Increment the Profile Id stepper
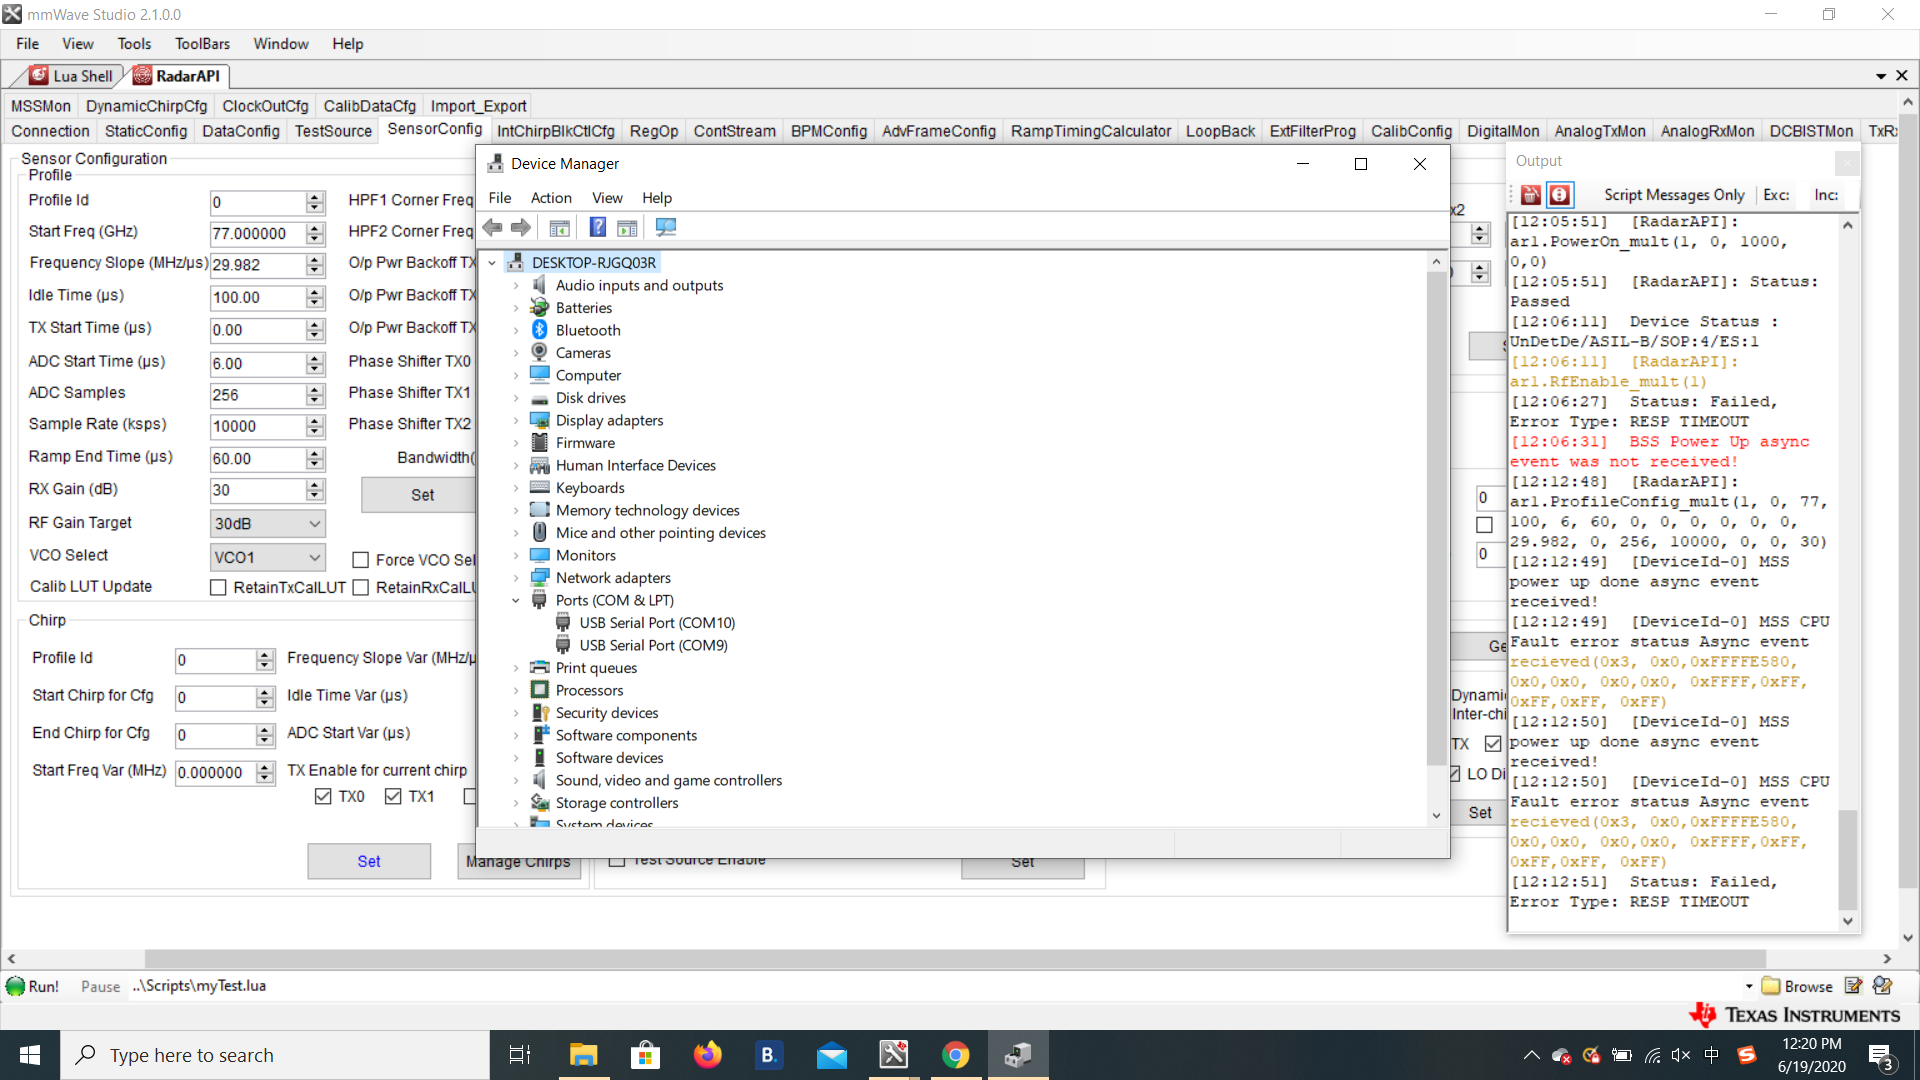Screen dimensions: 1920x1080 tap(315, 197)
